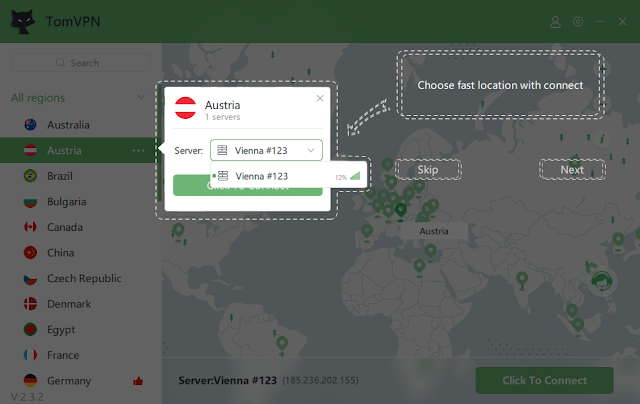Click the Australia flag icon
Viewport: 640px width, 404px height.
30,125
